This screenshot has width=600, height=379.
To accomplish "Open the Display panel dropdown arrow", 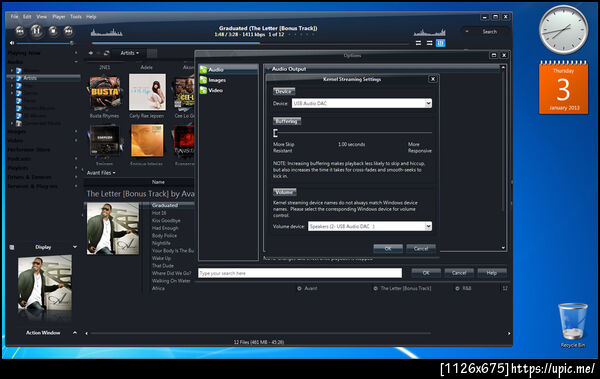I will [75, 247].
